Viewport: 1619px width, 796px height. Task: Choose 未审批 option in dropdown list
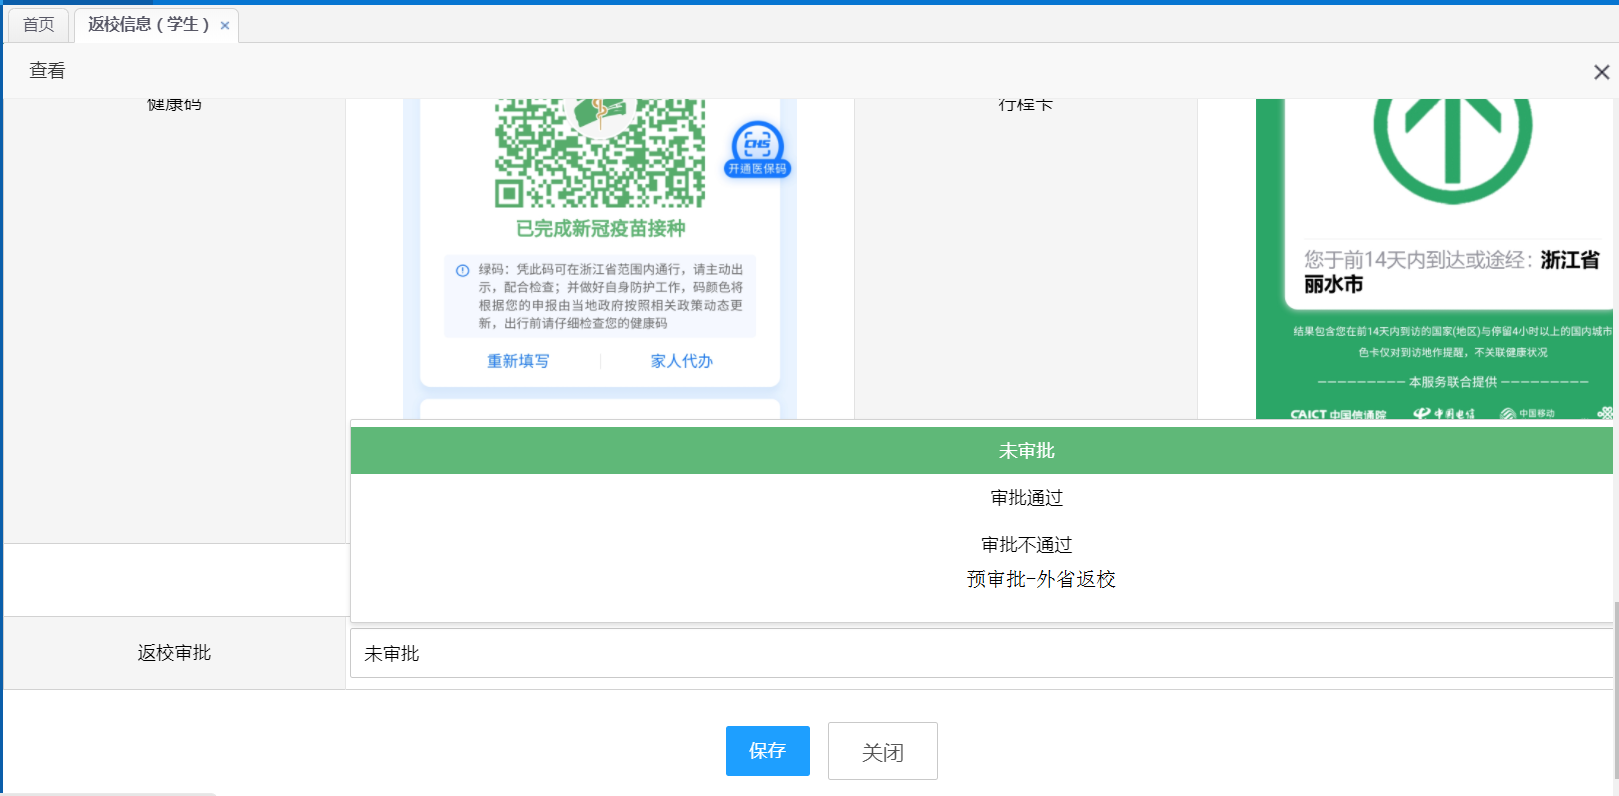tap(984, 451)
